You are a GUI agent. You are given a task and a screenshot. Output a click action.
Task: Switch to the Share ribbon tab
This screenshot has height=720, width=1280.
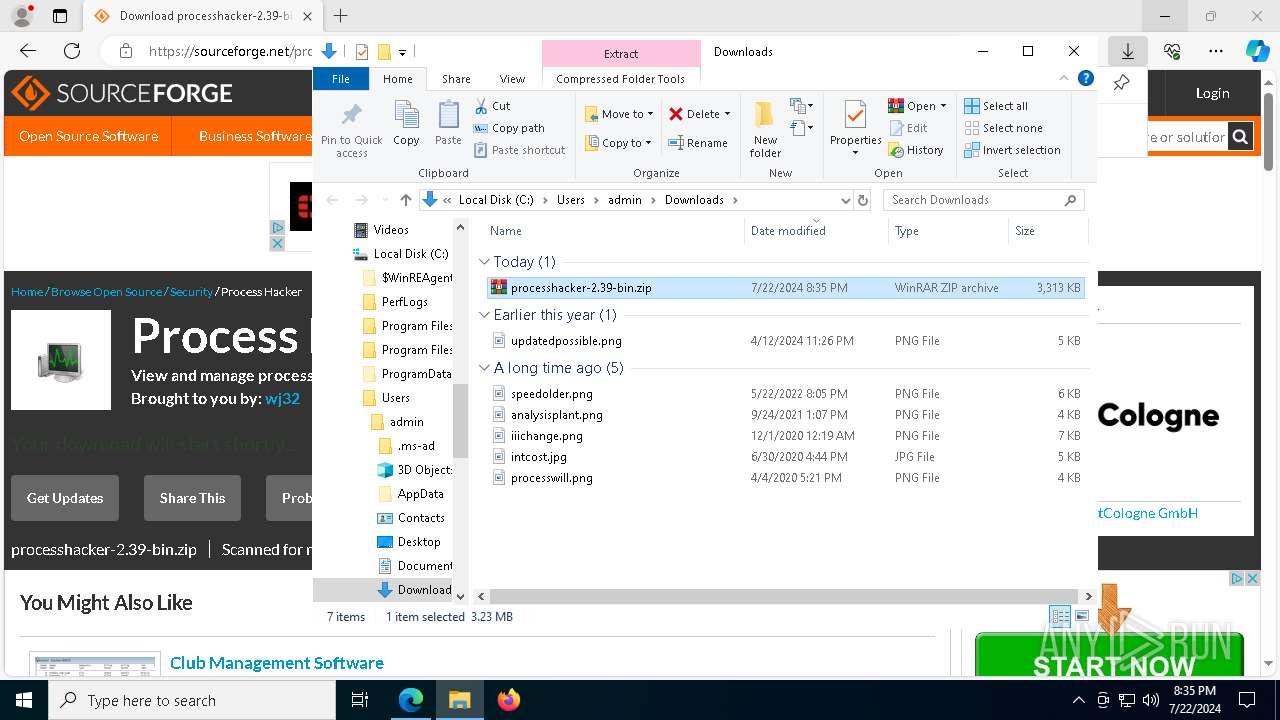coord(456,79)
